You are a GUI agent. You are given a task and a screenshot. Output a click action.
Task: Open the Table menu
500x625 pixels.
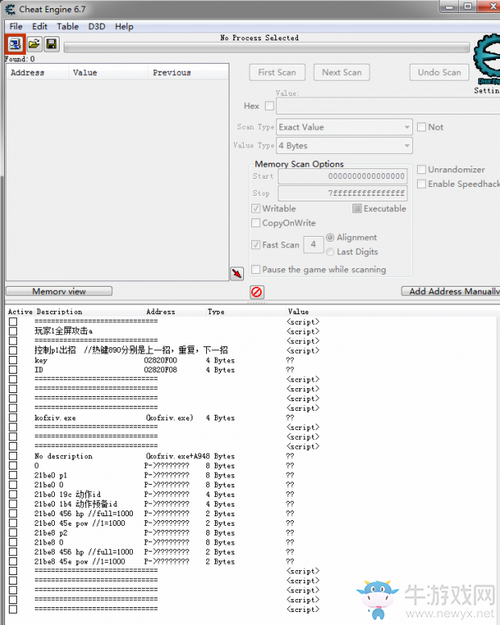[x=67, y=27]
